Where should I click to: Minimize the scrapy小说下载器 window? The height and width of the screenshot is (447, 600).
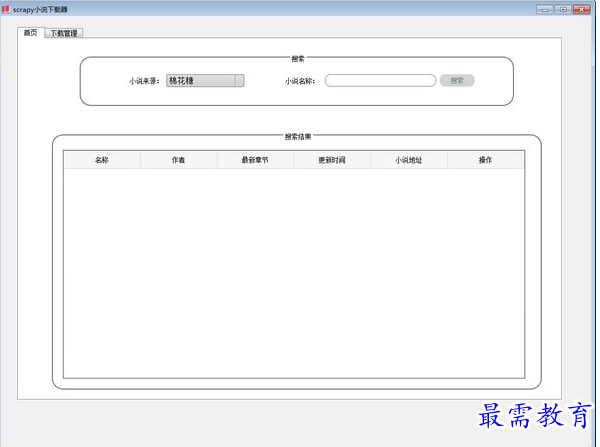coord(545,9)
